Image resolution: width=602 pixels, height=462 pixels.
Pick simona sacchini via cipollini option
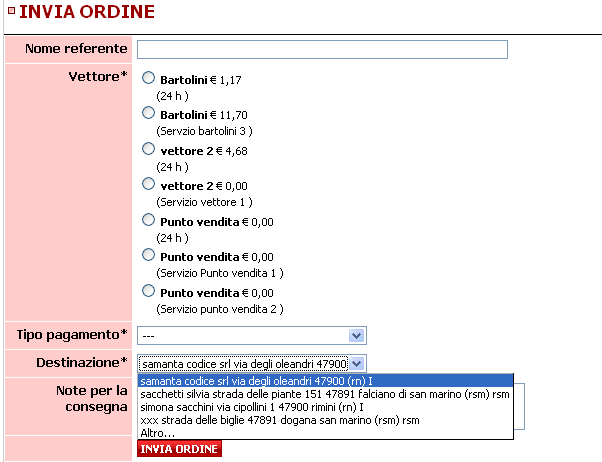[326, 407]
